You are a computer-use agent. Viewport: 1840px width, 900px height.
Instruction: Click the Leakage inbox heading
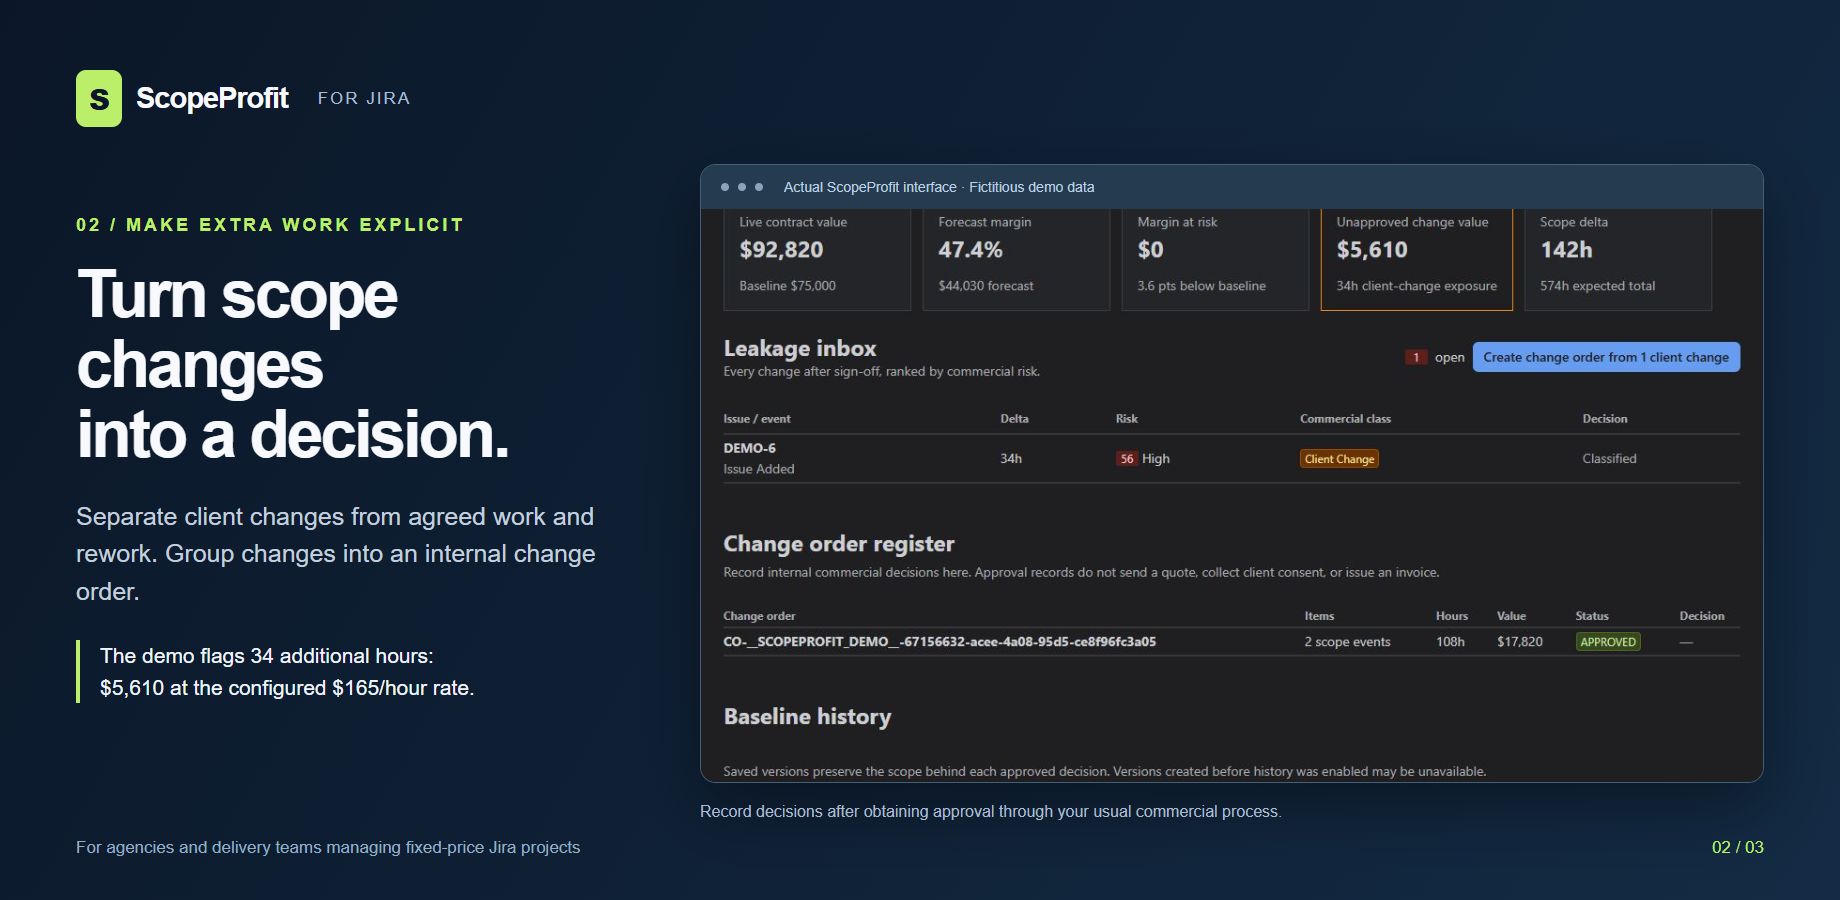(x=800, y=348)
